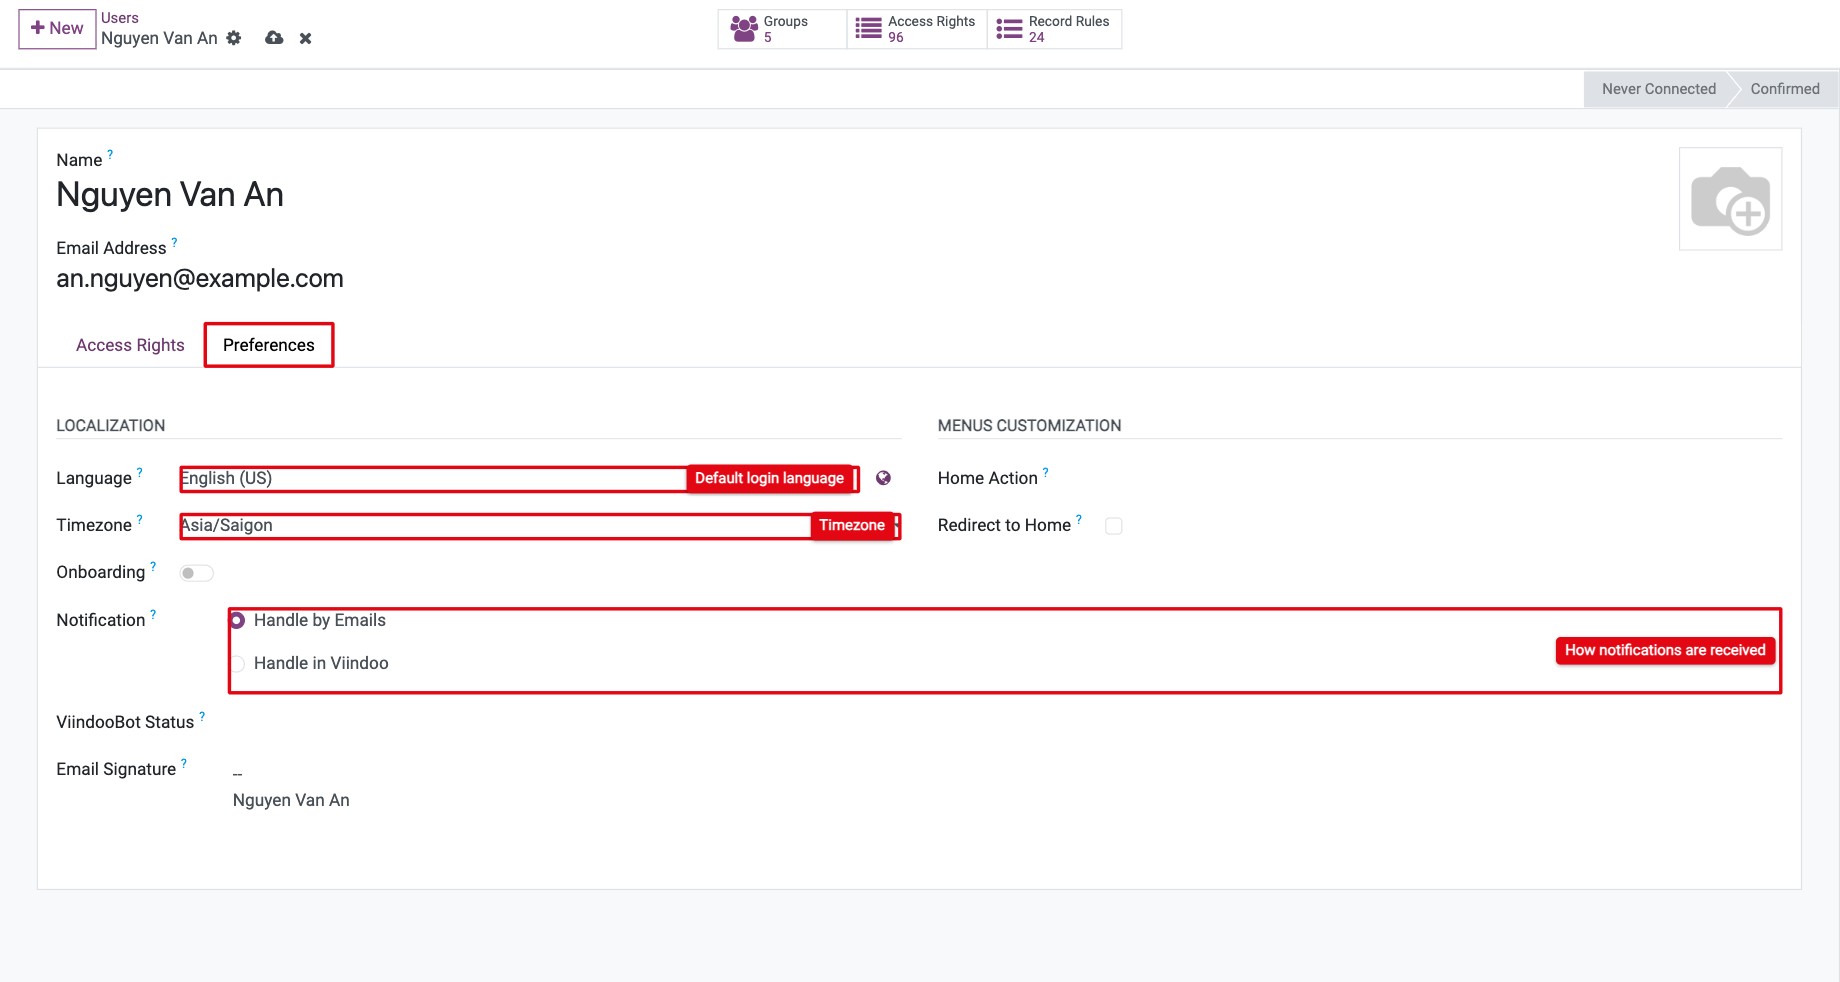Toggle the Onboarding switch
The width and height of the screenshot is (1840, 982).
196,573
